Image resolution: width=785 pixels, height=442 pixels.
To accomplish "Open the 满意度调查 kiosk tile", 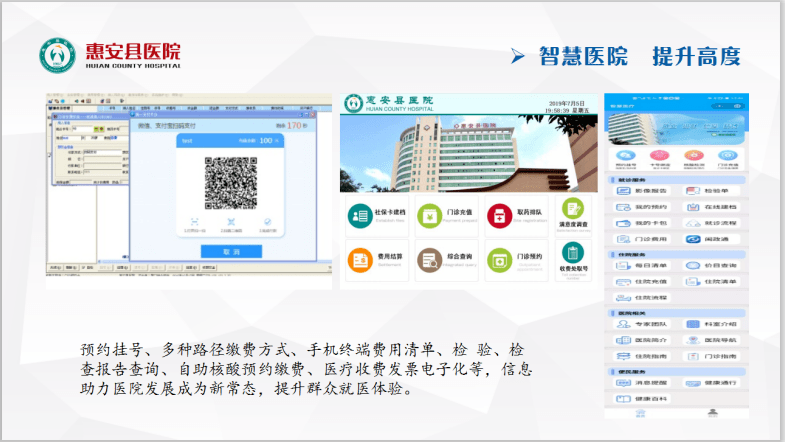I will pyautogui.click(x=573, y=215).
